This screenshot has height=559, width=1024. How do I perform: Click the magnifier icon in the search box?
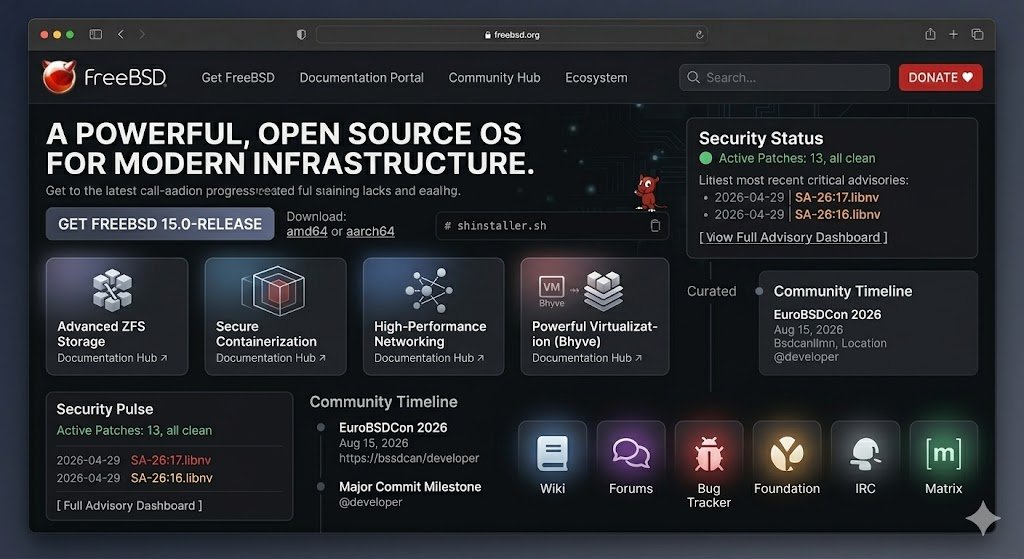click(693, 77)
